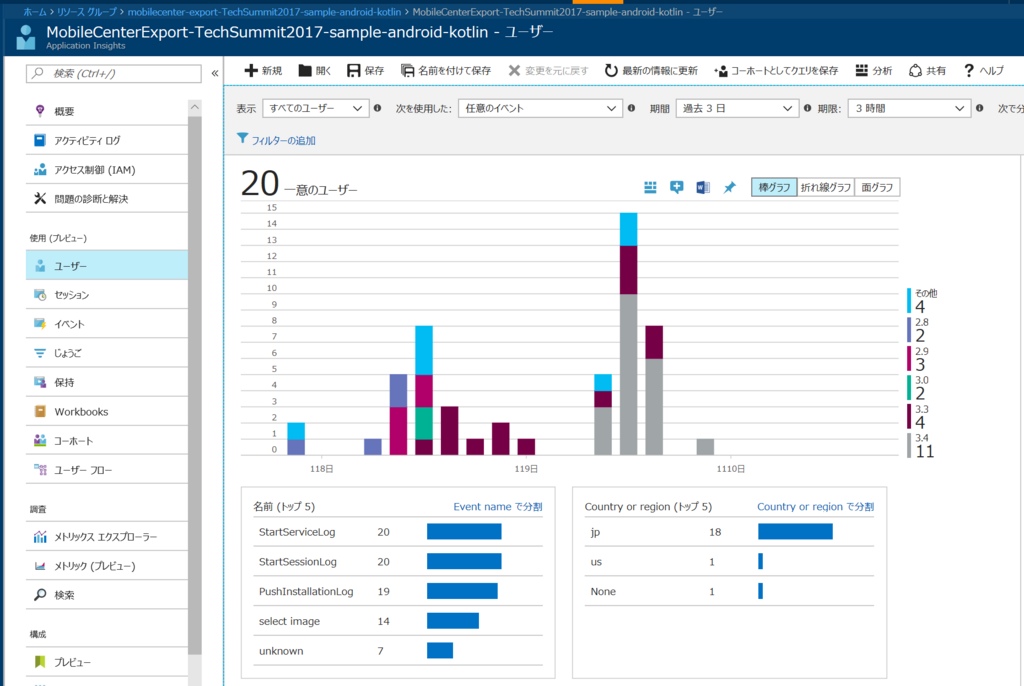
Task: Choose 名前を付けて保存 (Save as)
Action: click(445, 71)
